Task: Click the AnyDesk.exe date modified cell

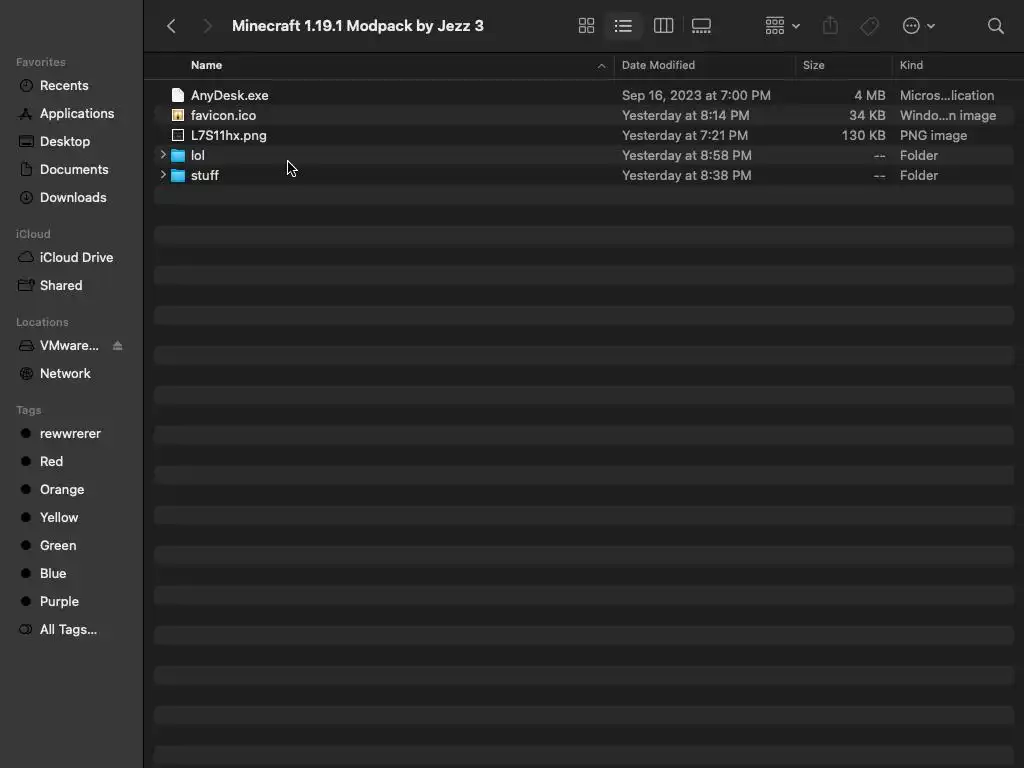Action: pyautogui.click(x=696, y=96)
